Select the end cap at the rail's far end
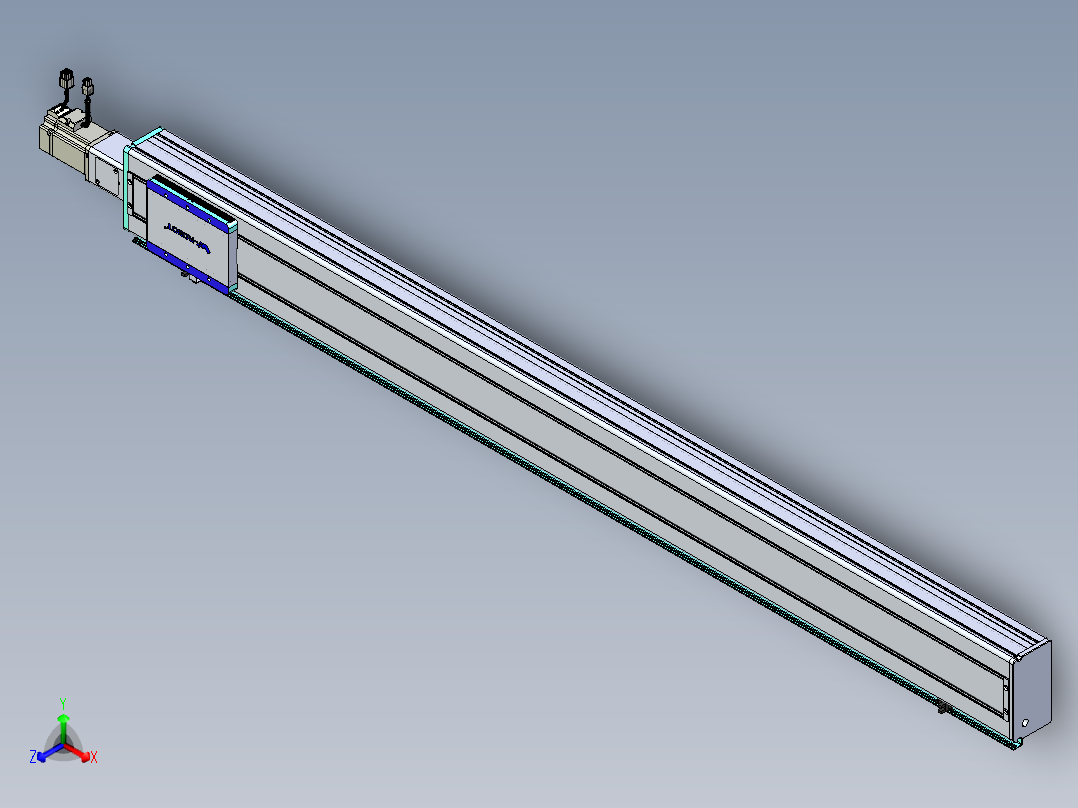The height and width of the screenshot is (808, 1078). tap(1032, 690)
